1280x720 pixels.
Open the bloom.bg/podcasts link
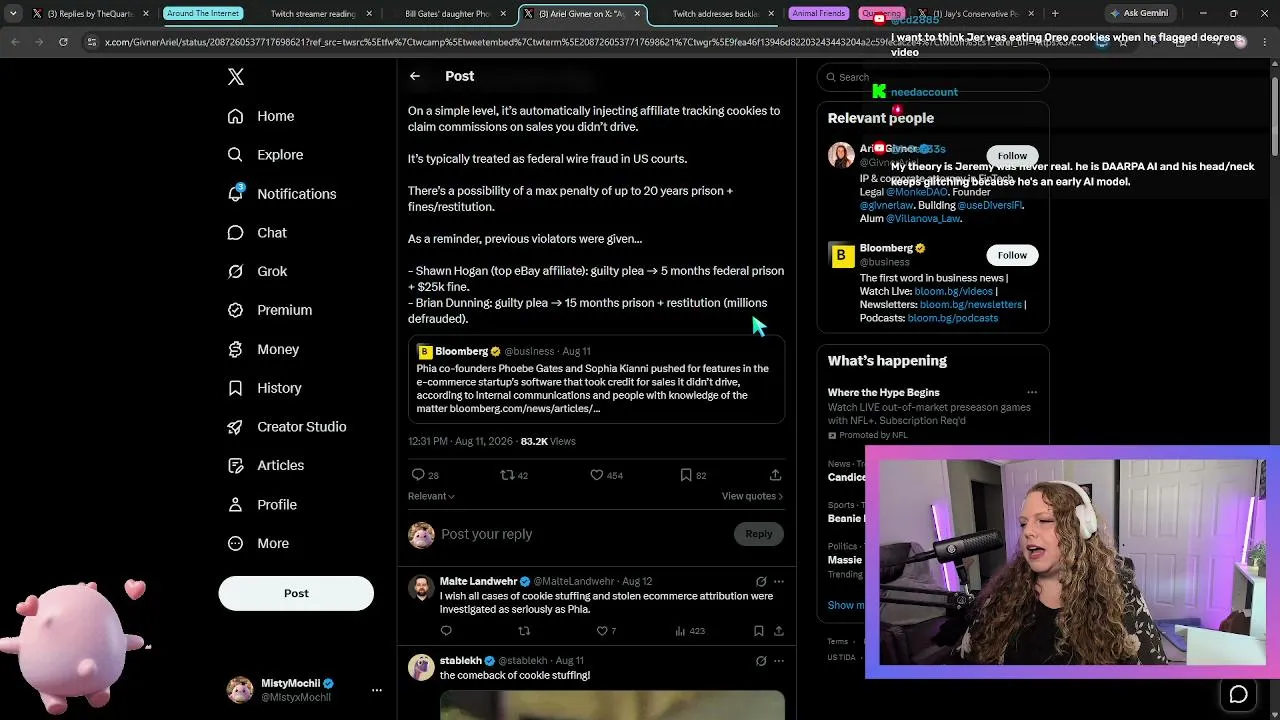click(952, 318)
